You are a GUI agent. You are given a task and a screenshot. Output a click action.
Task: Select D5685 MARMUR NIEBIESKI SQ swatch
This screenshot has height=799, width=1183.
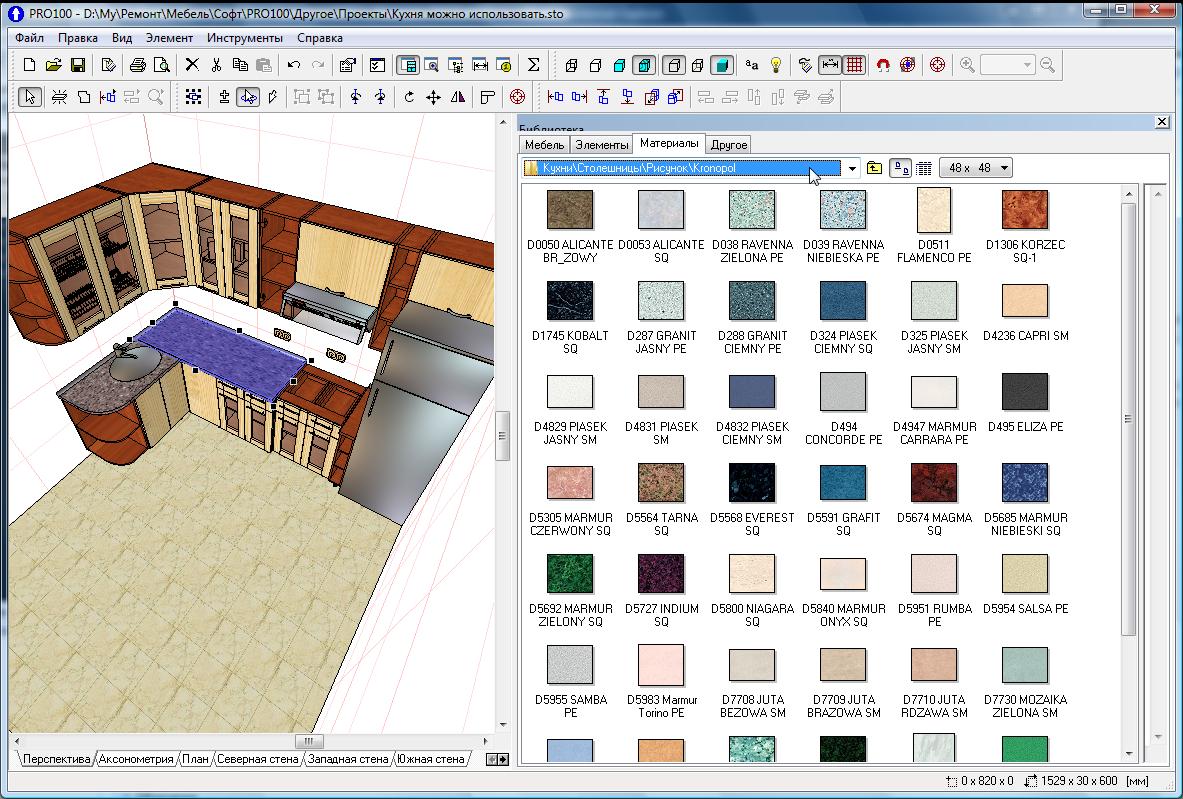(x=1025, y=483)
